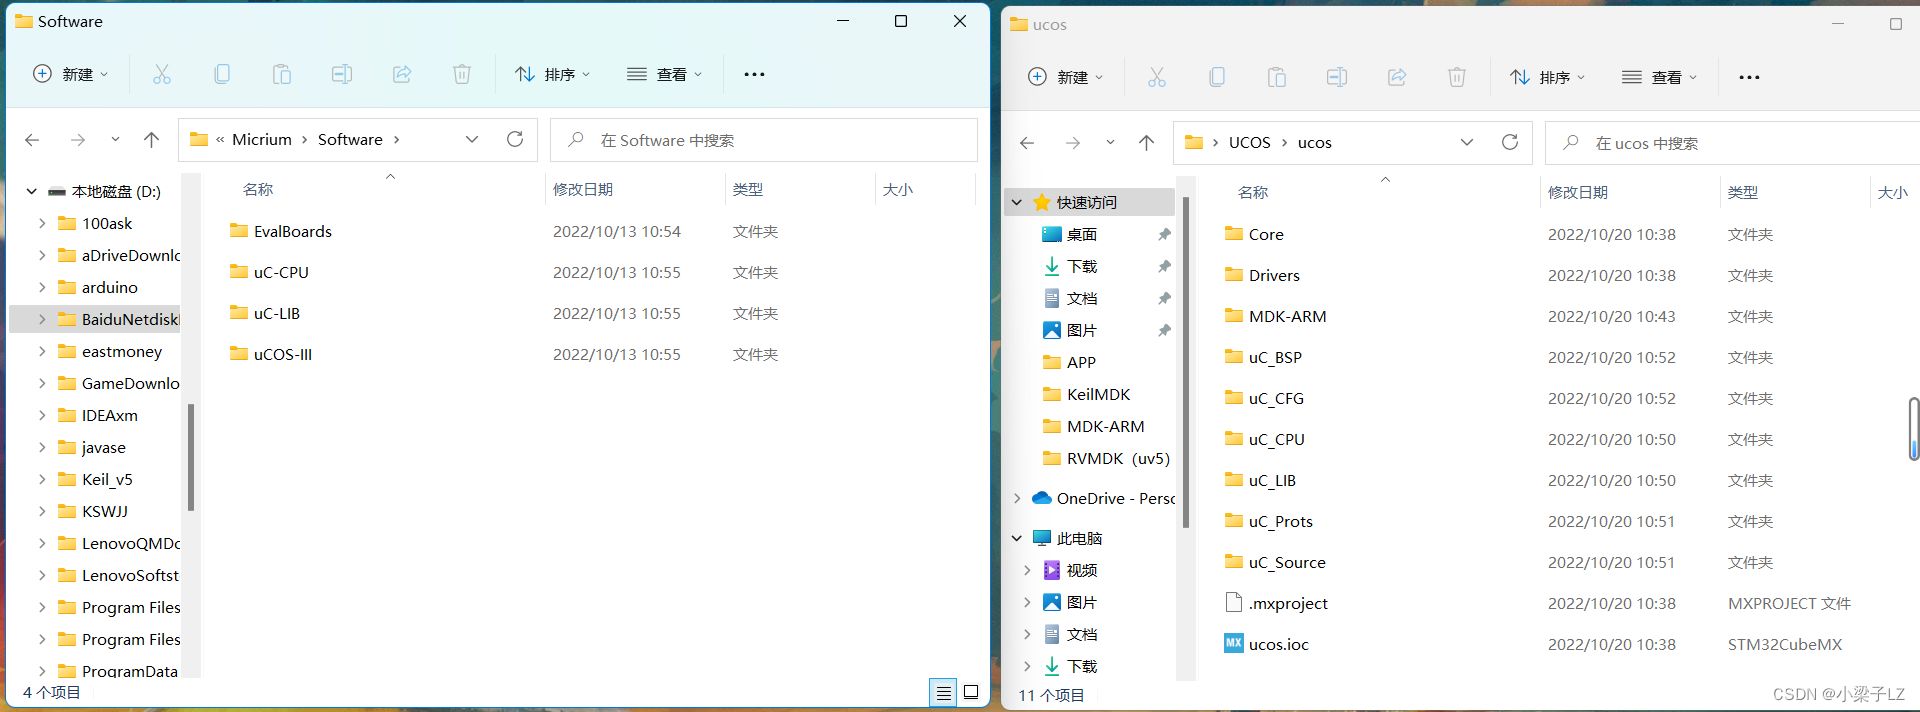
Task: Click search box in ucos window
Action: pyautogui.click(x=1732, y=143)
